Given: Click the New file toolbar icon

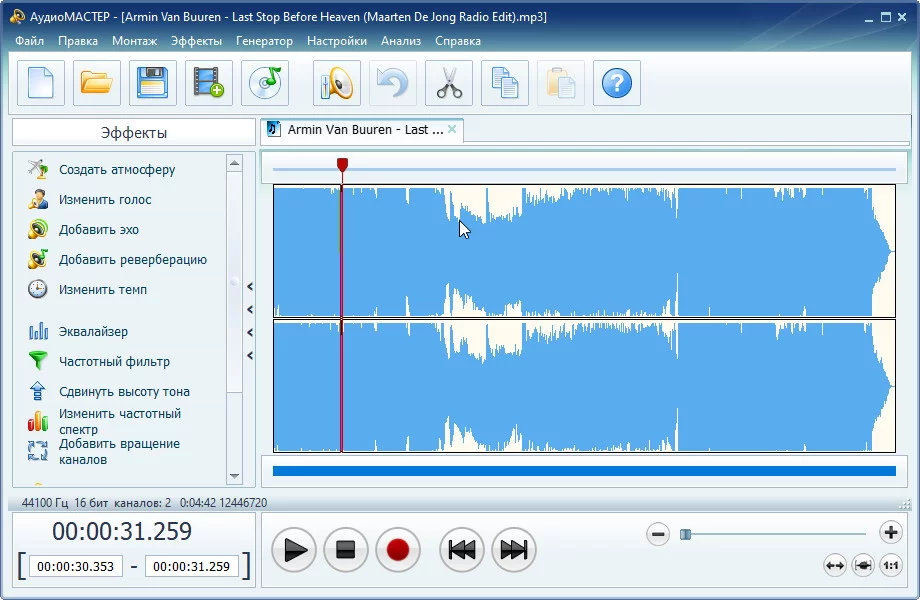Looking at the screenshot, I should [41, 83].
